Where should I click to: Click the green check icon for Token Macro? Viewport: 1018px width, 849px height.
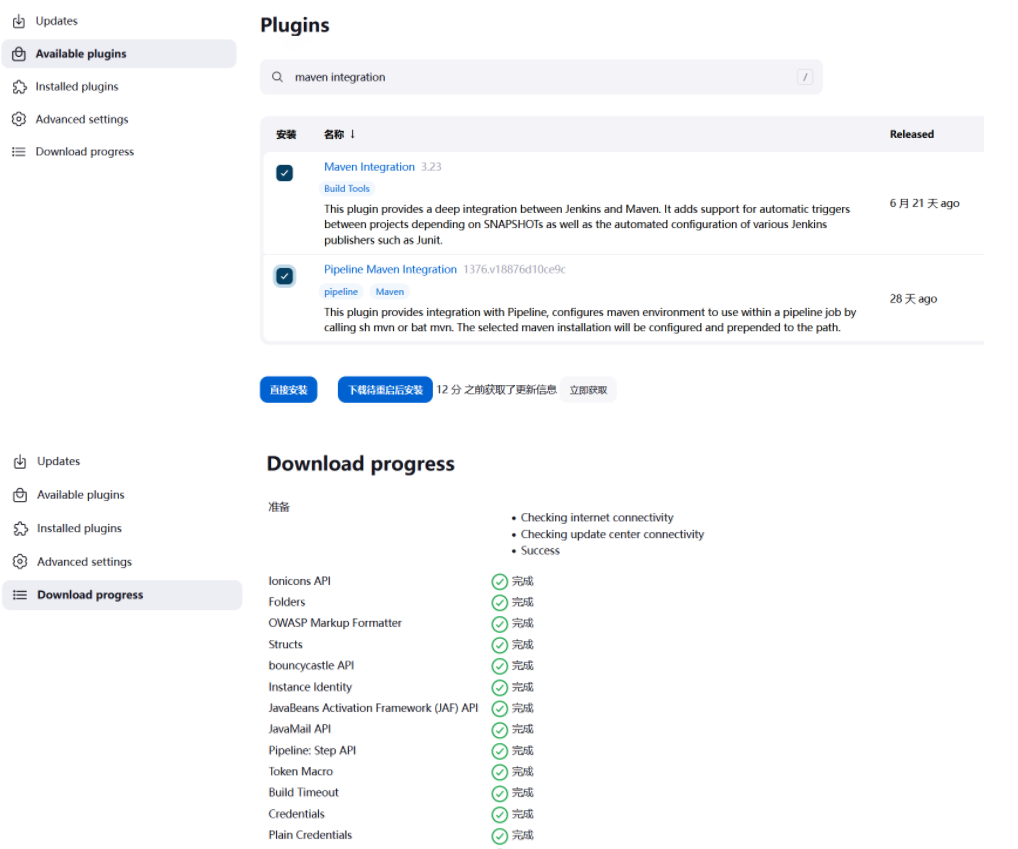[499, 772]
